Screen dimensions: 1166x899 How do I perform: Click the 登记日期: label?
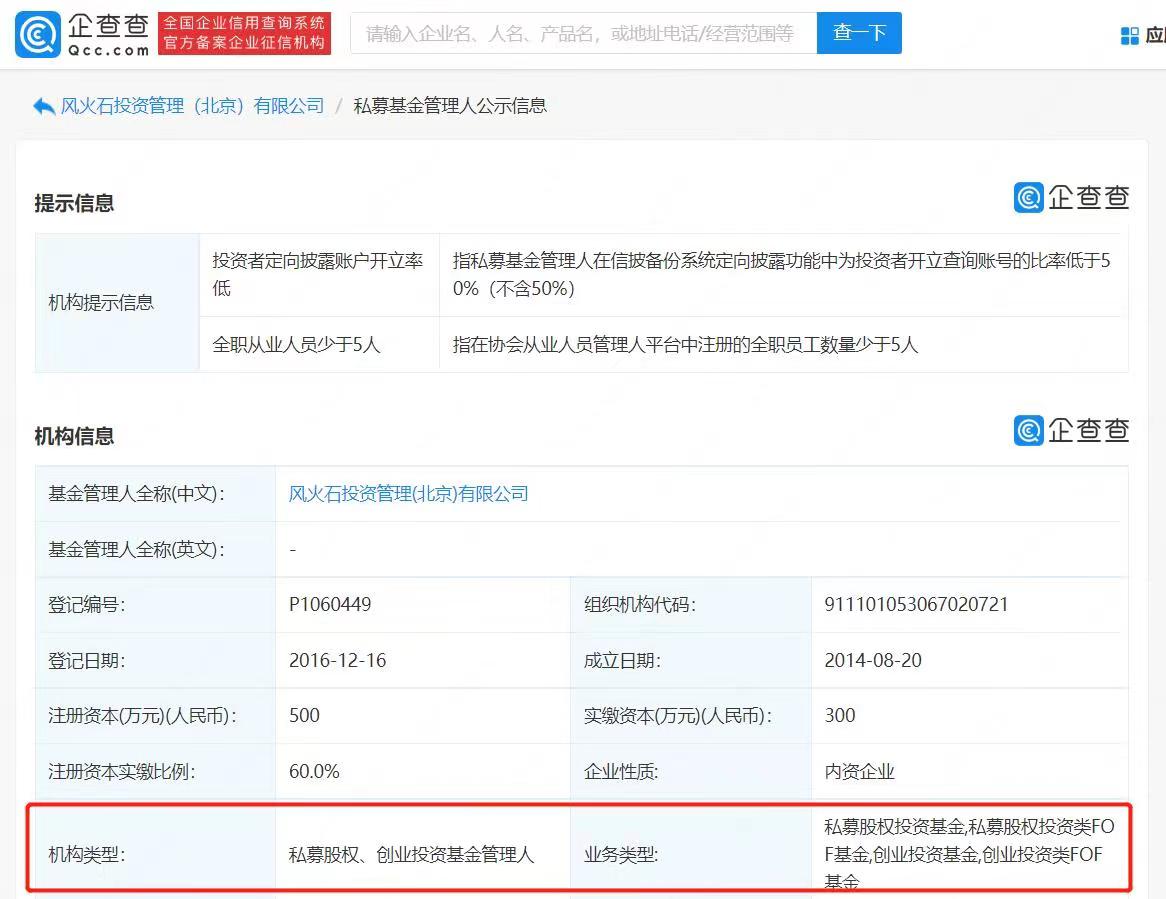coord(87,660)
